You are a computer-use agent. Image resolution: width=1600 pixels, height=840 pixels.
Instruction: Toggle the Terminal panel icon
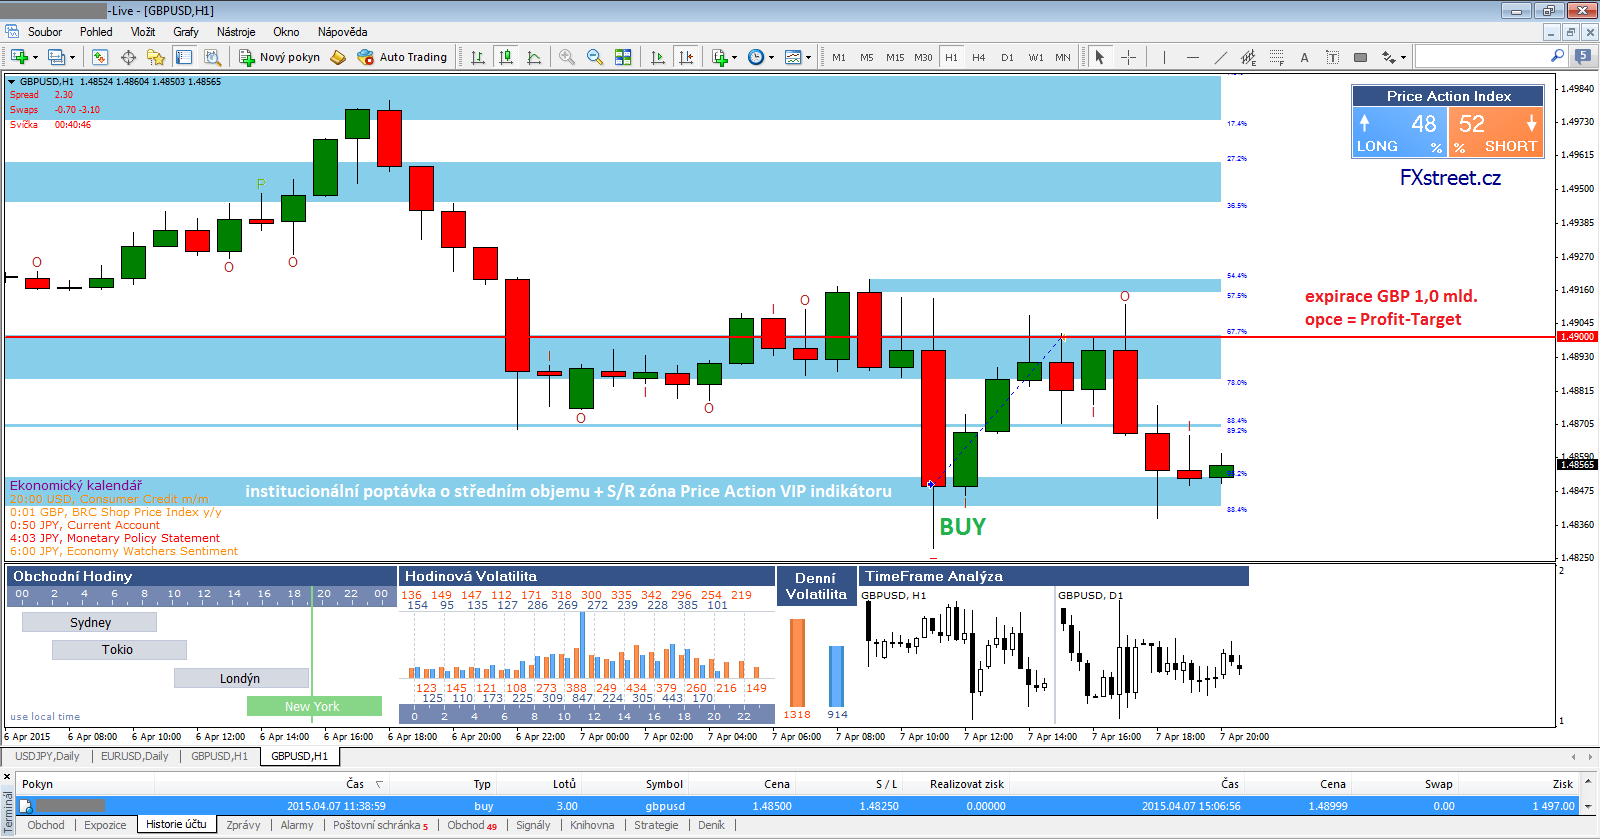(x=184, y=57)
